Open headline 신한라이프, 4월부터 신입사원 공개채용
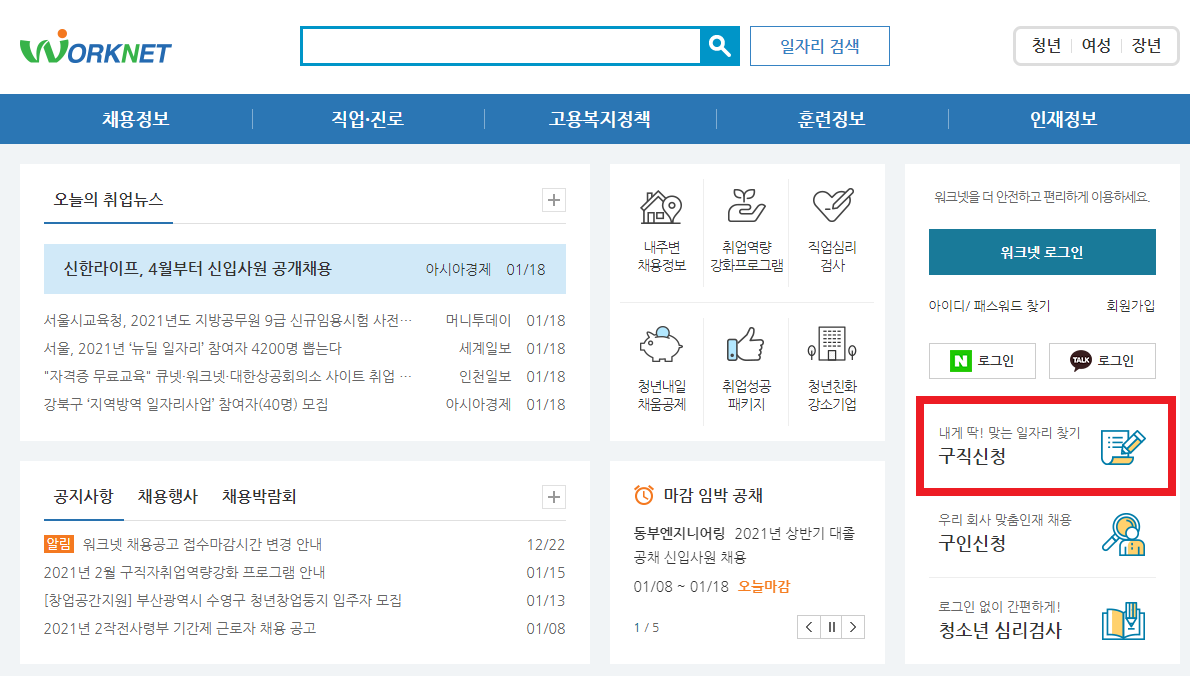 pos(197,269)
